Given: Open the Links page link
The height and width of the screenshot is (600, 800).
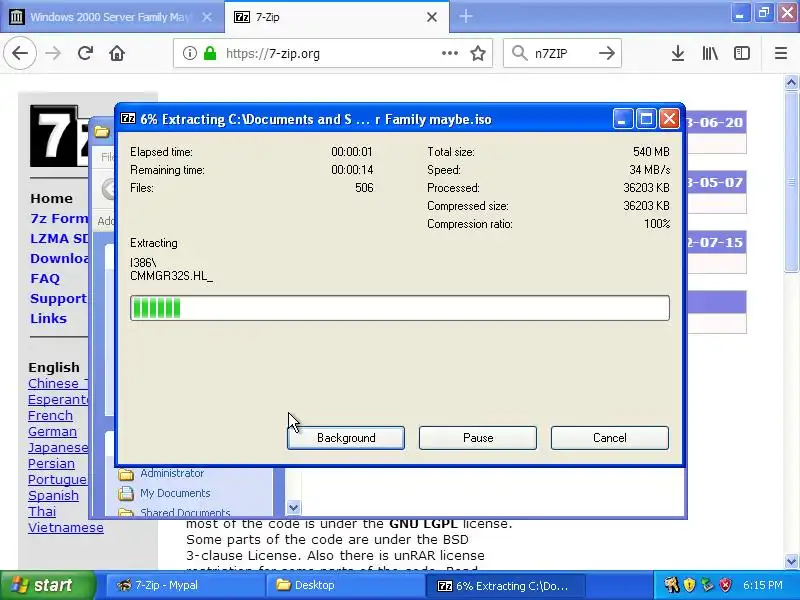Looking at the screenshot, I should [x=48, y=318].
